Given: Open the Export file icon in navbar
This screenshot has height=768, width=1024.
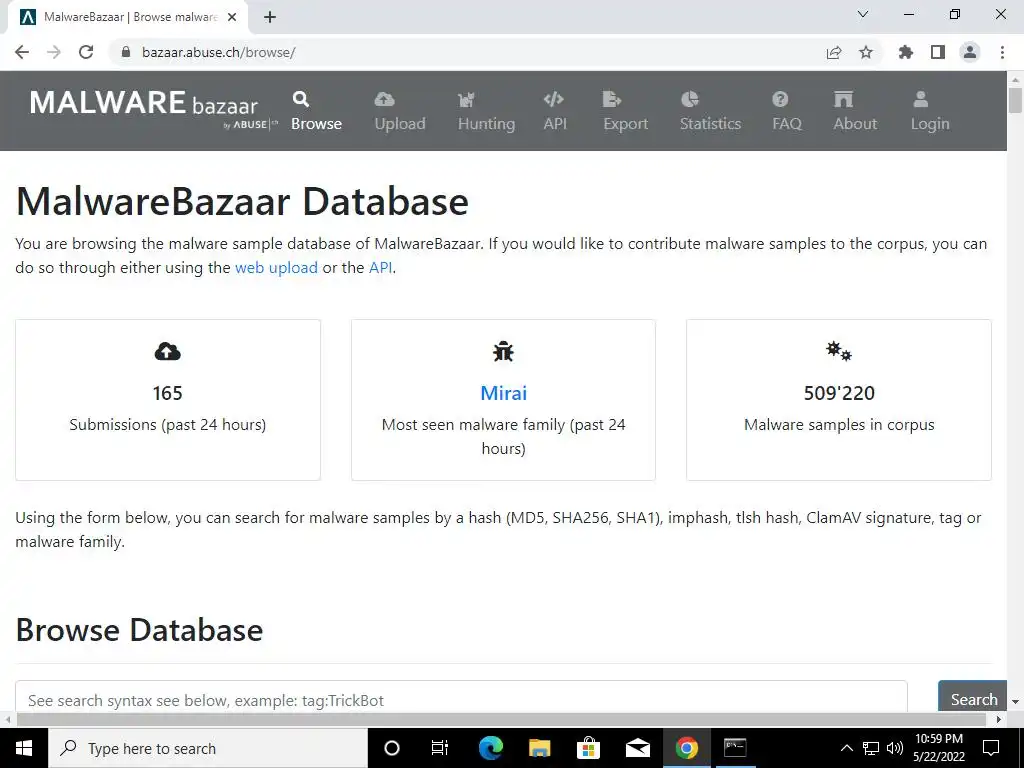Looking at the screenshot, I should tap(611, 99).
